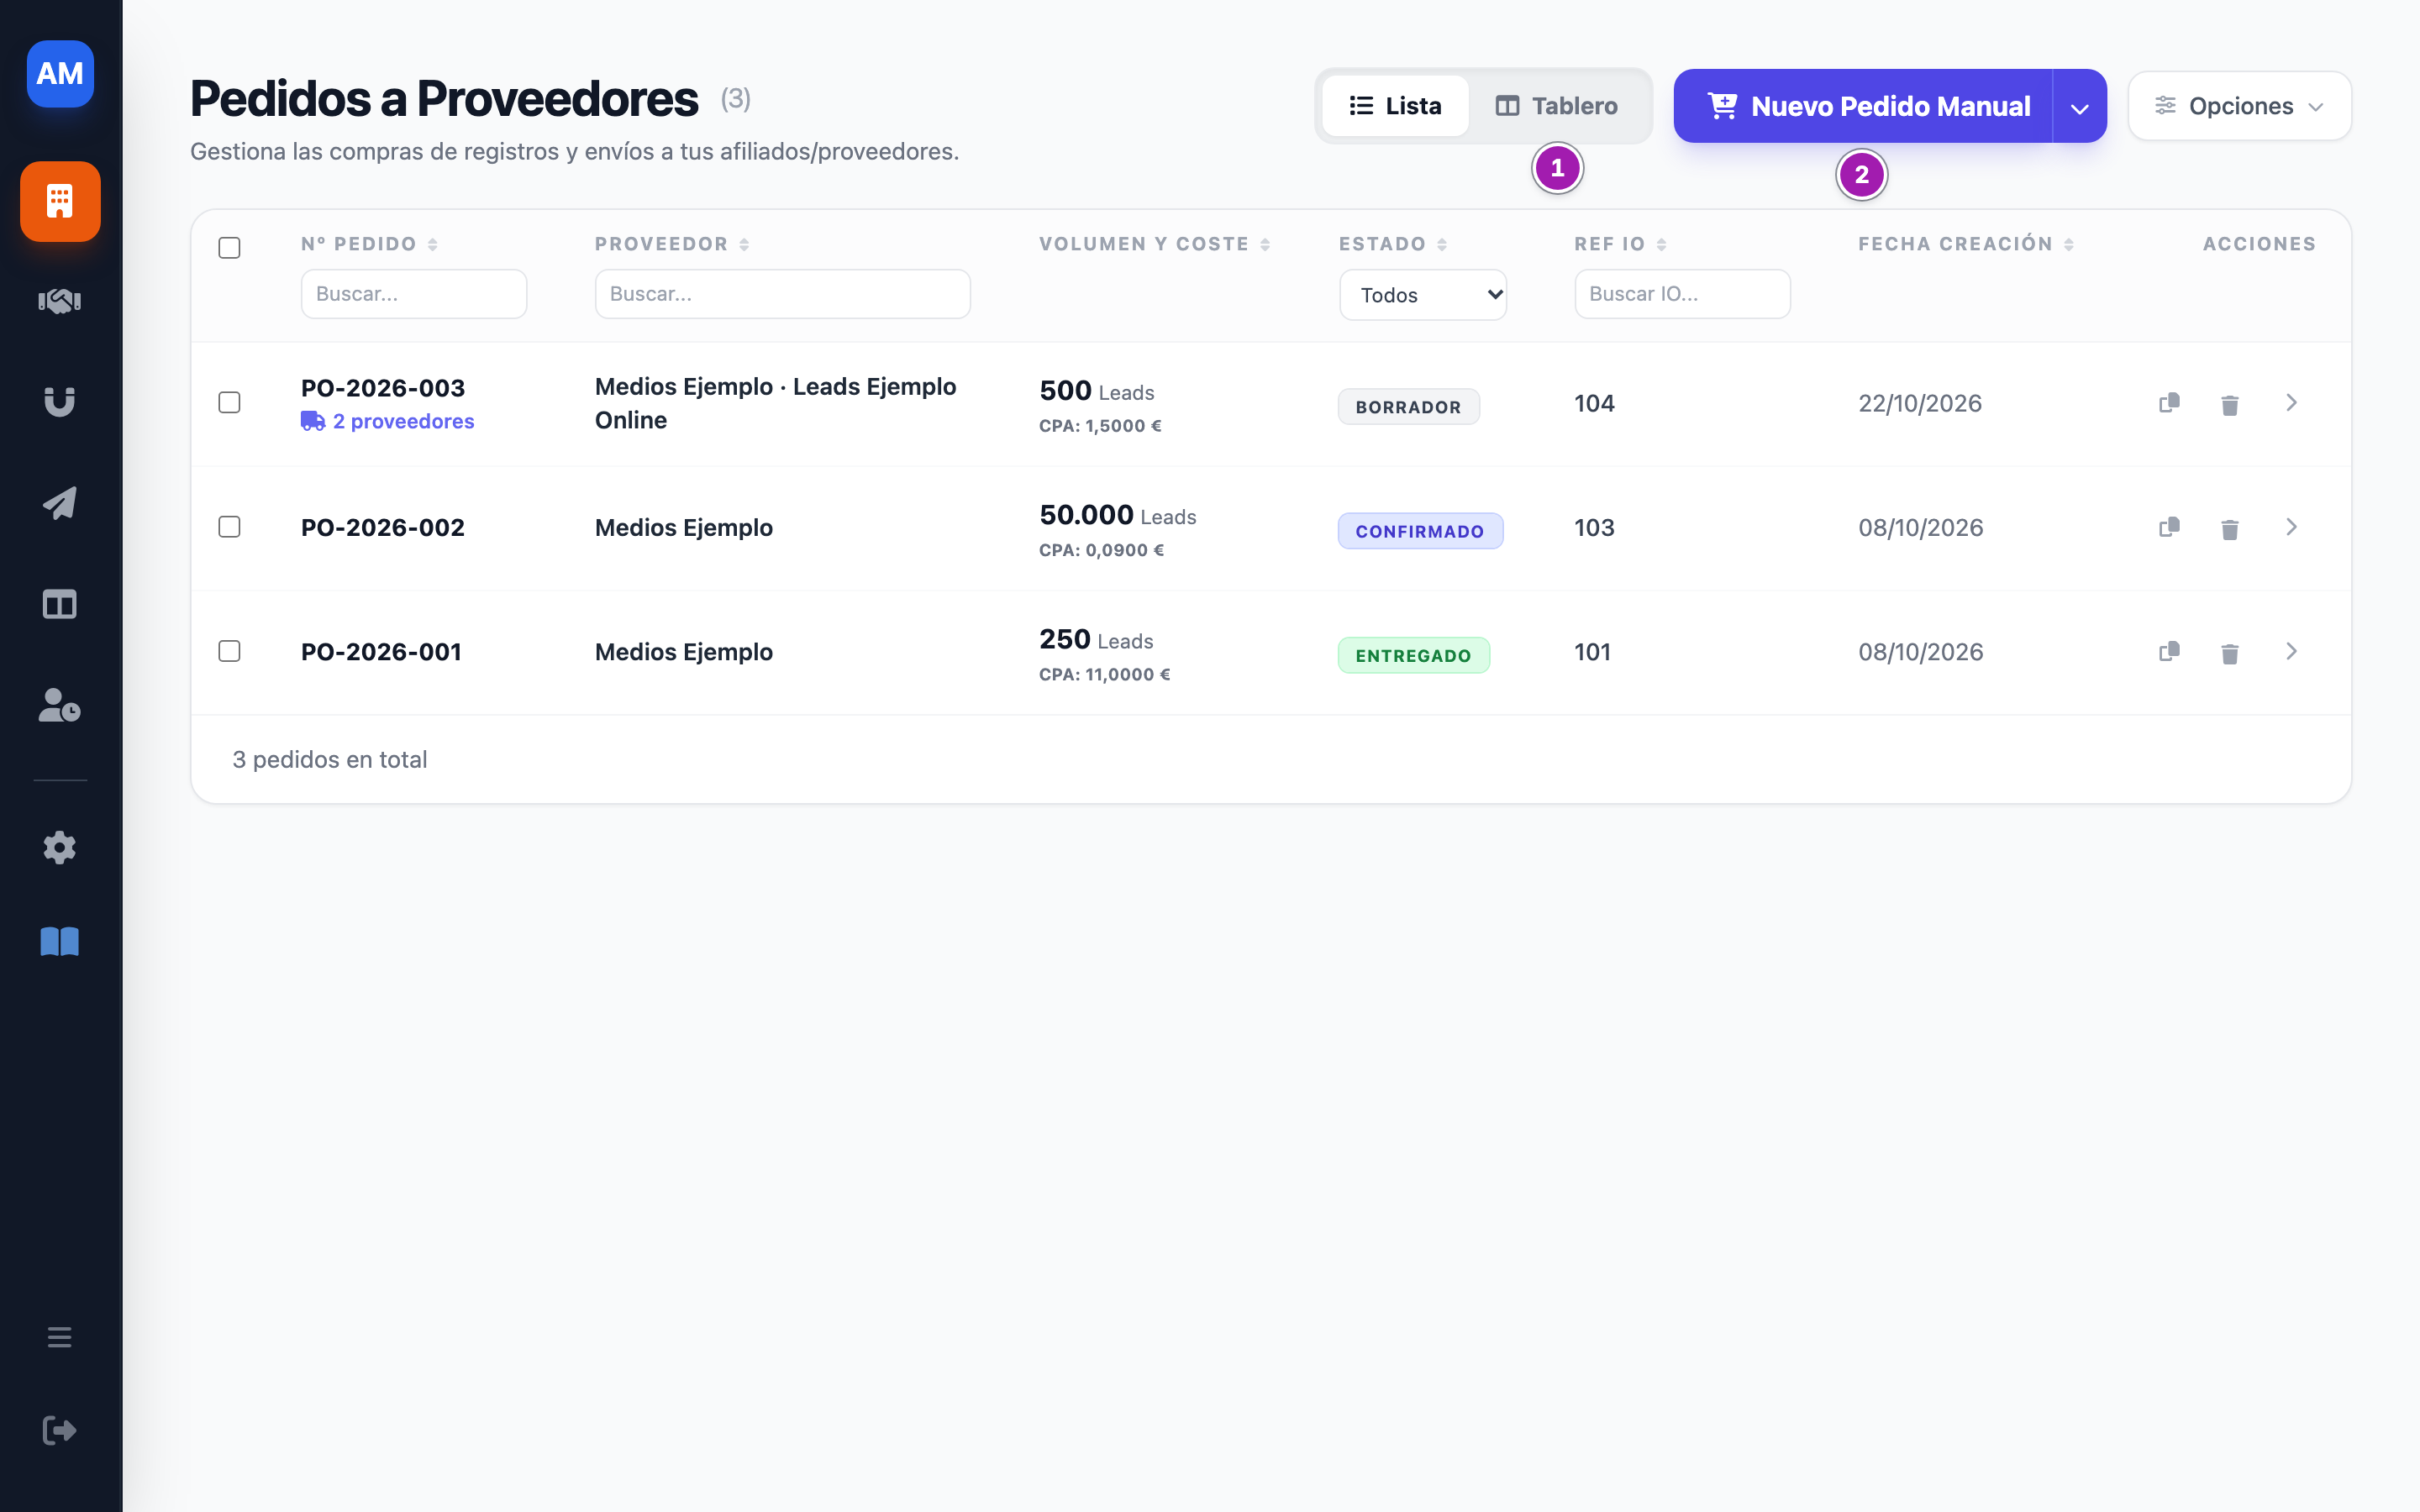This screenshot has width=2420, height=1512.
Task: Open the user clock sidebar icon
Action: click(60, 705)
